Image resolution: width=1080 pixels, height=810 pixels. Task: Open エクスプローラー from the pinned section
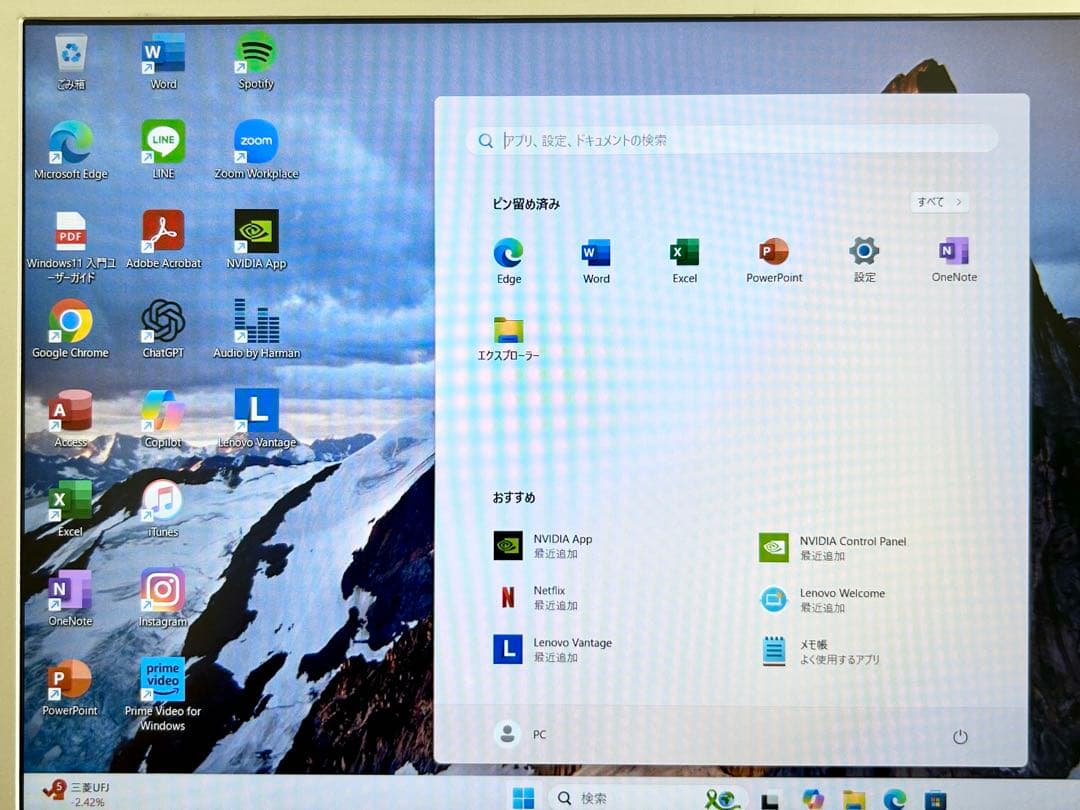508,334
